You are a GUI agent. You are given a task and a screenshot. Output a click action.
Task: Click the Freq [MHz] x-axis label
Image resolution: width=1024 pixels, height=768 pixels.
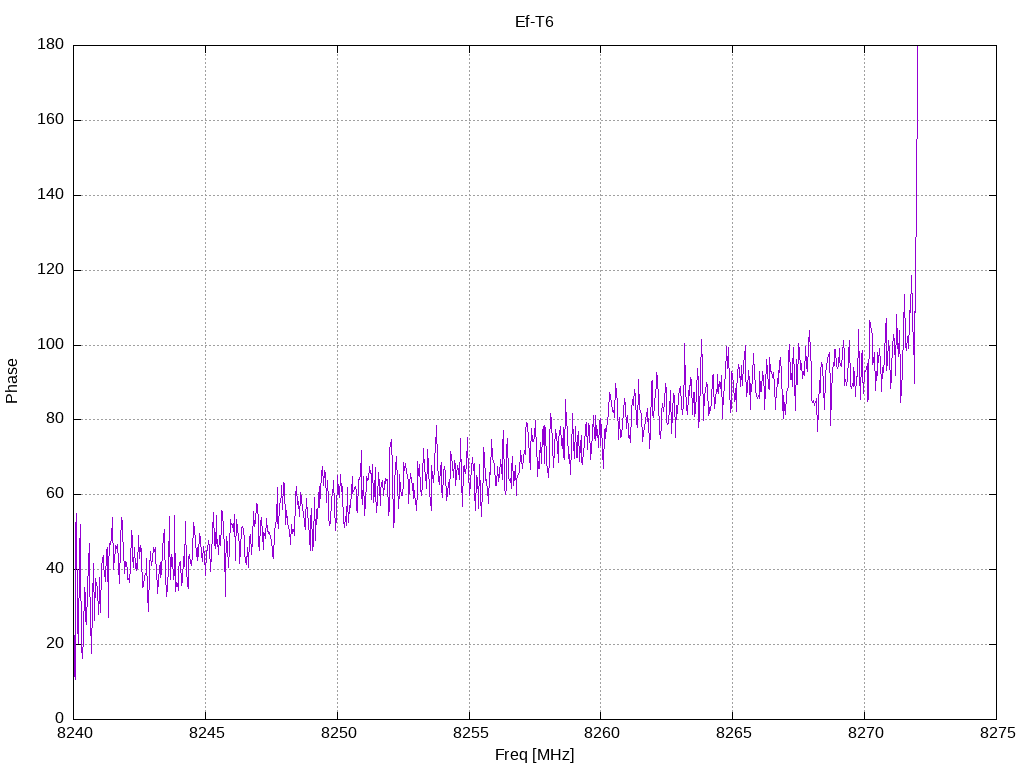point(534,755)
